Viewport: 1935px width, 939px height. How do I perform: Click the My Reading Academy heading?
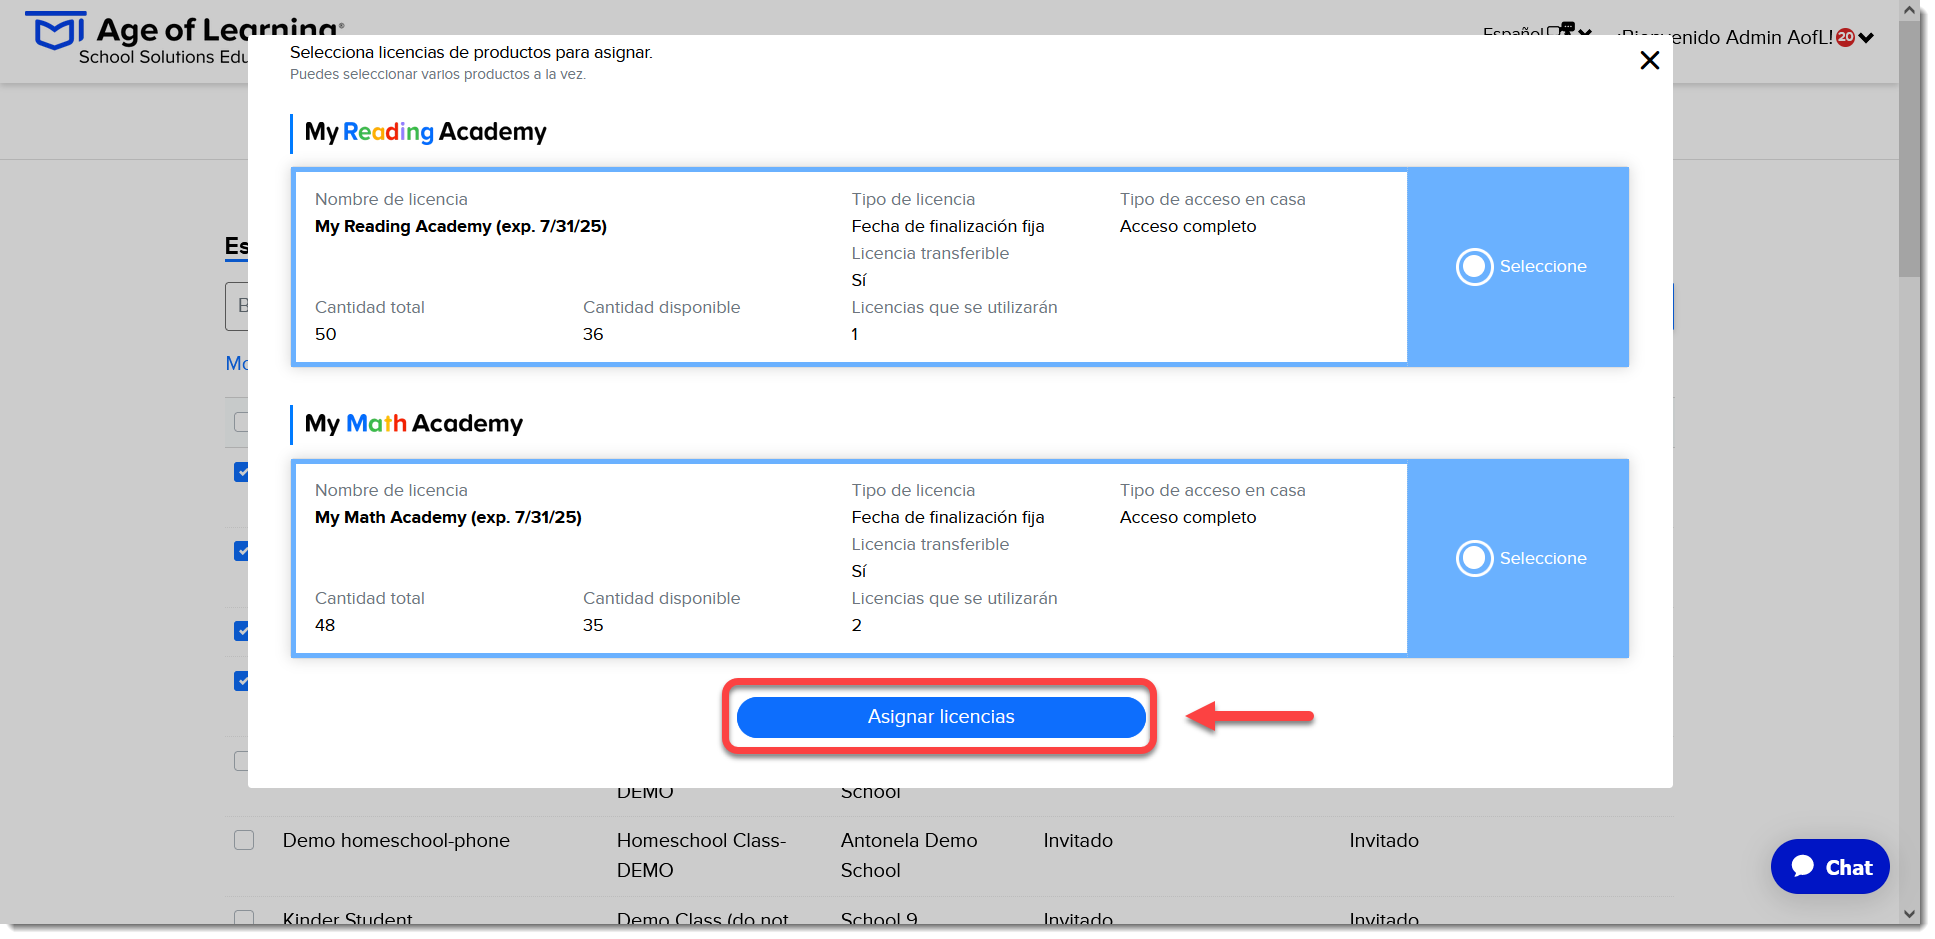[426, 132]
